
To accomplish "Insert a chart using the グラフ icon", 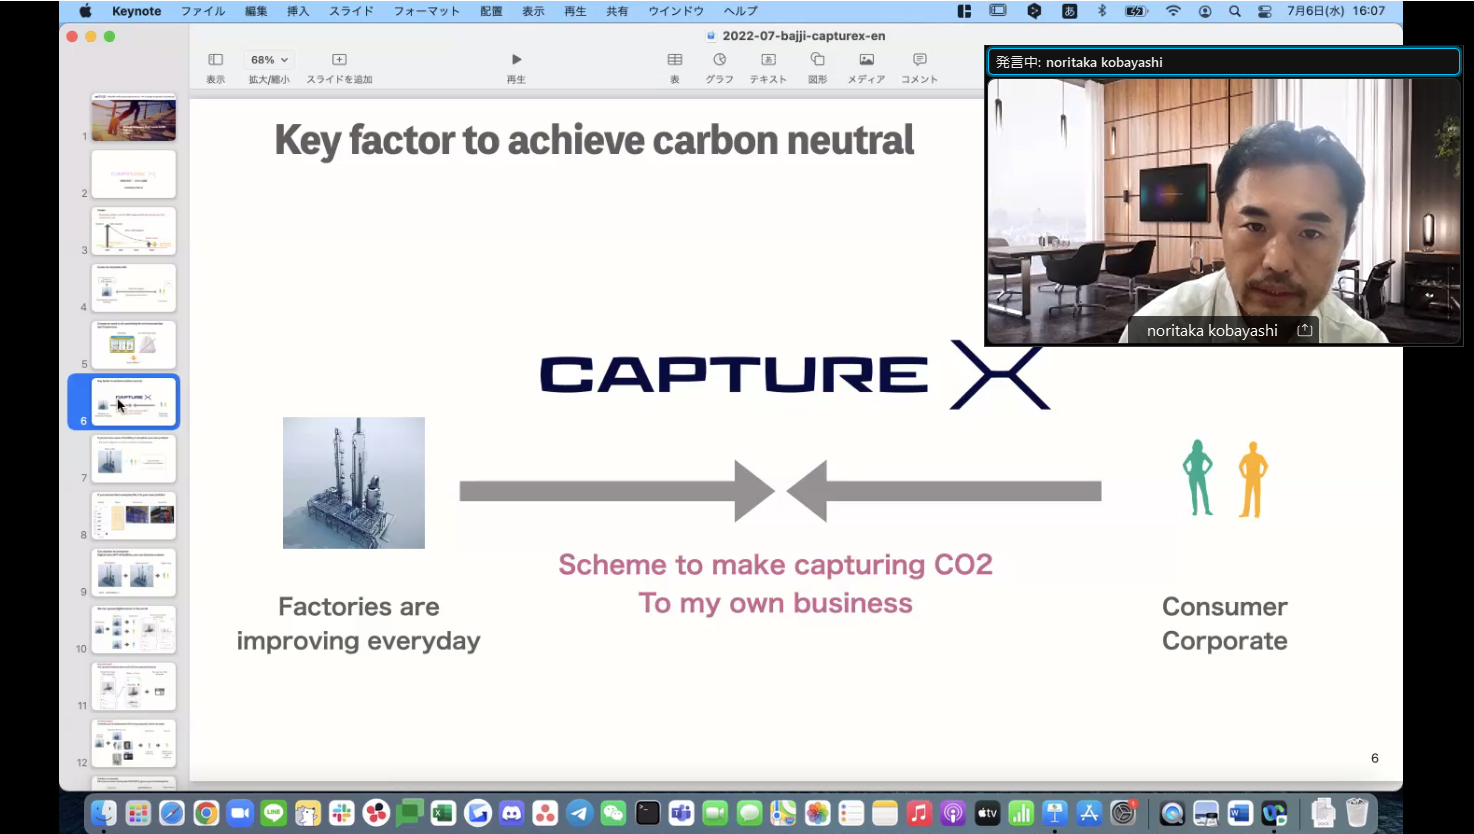I will (719, 60).
